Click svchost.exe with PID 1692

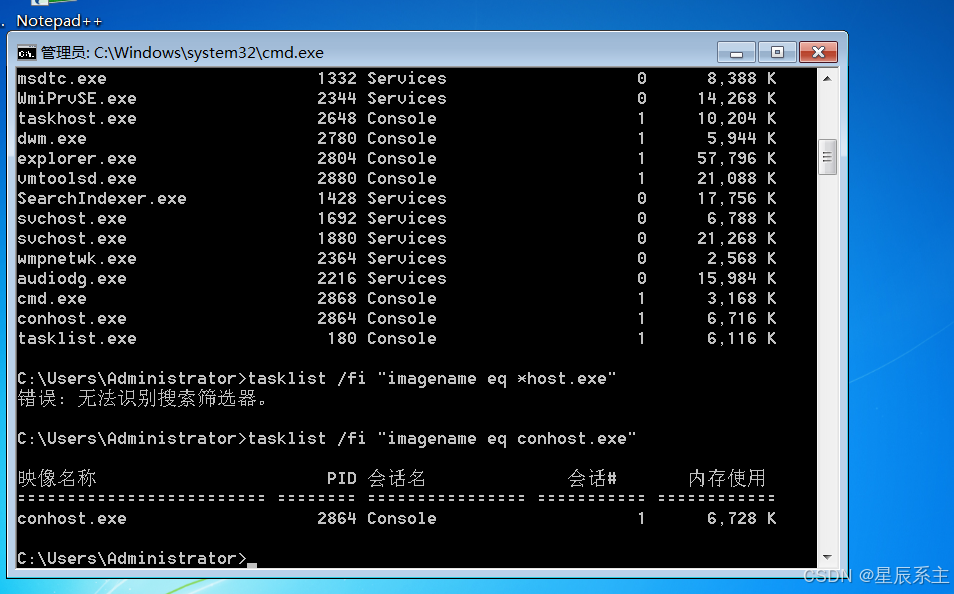tap(72, 219)
